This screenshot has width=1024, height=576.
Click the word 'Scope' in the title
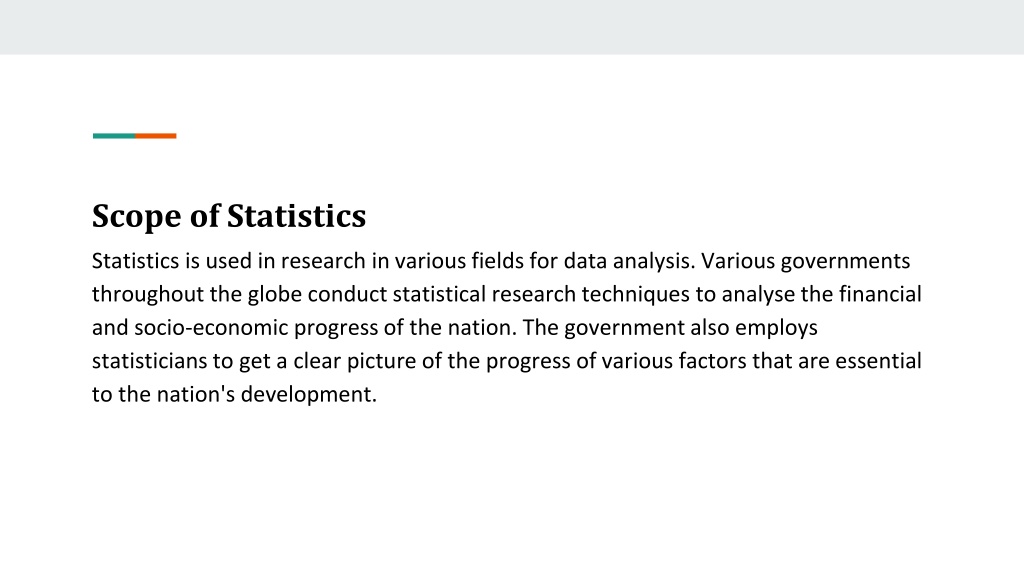click(x=136, y=217)
